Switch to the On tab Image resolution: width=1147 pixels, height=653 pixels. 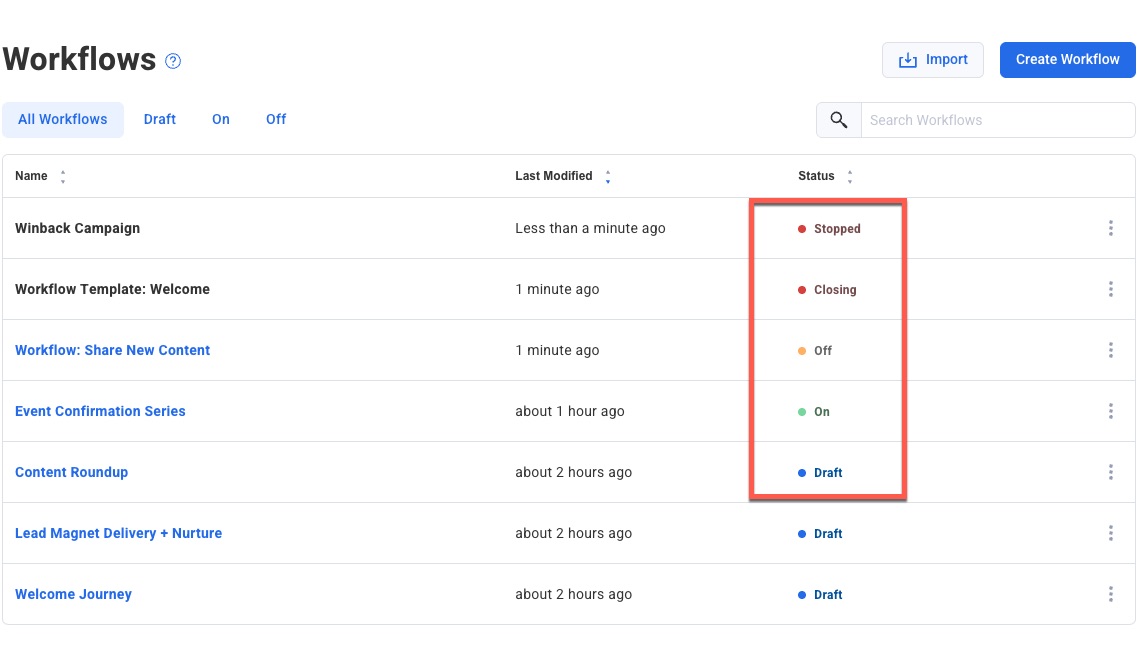(x=221, y=119)
